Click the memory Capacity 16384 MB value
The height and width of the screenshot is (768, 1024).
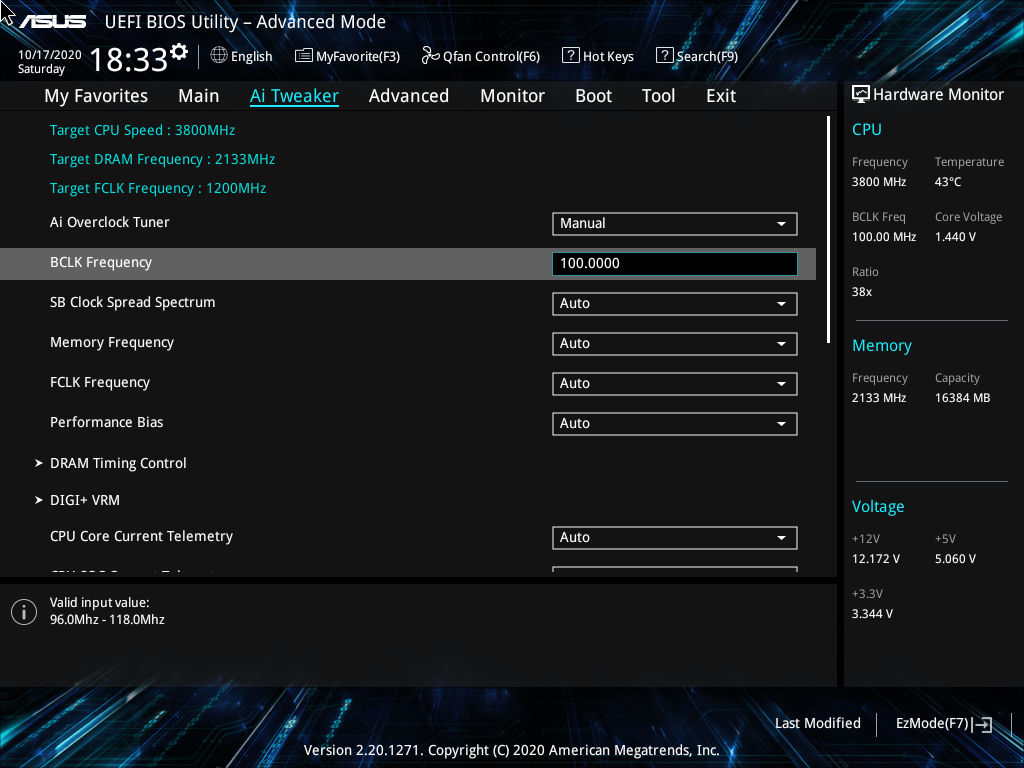962,398
